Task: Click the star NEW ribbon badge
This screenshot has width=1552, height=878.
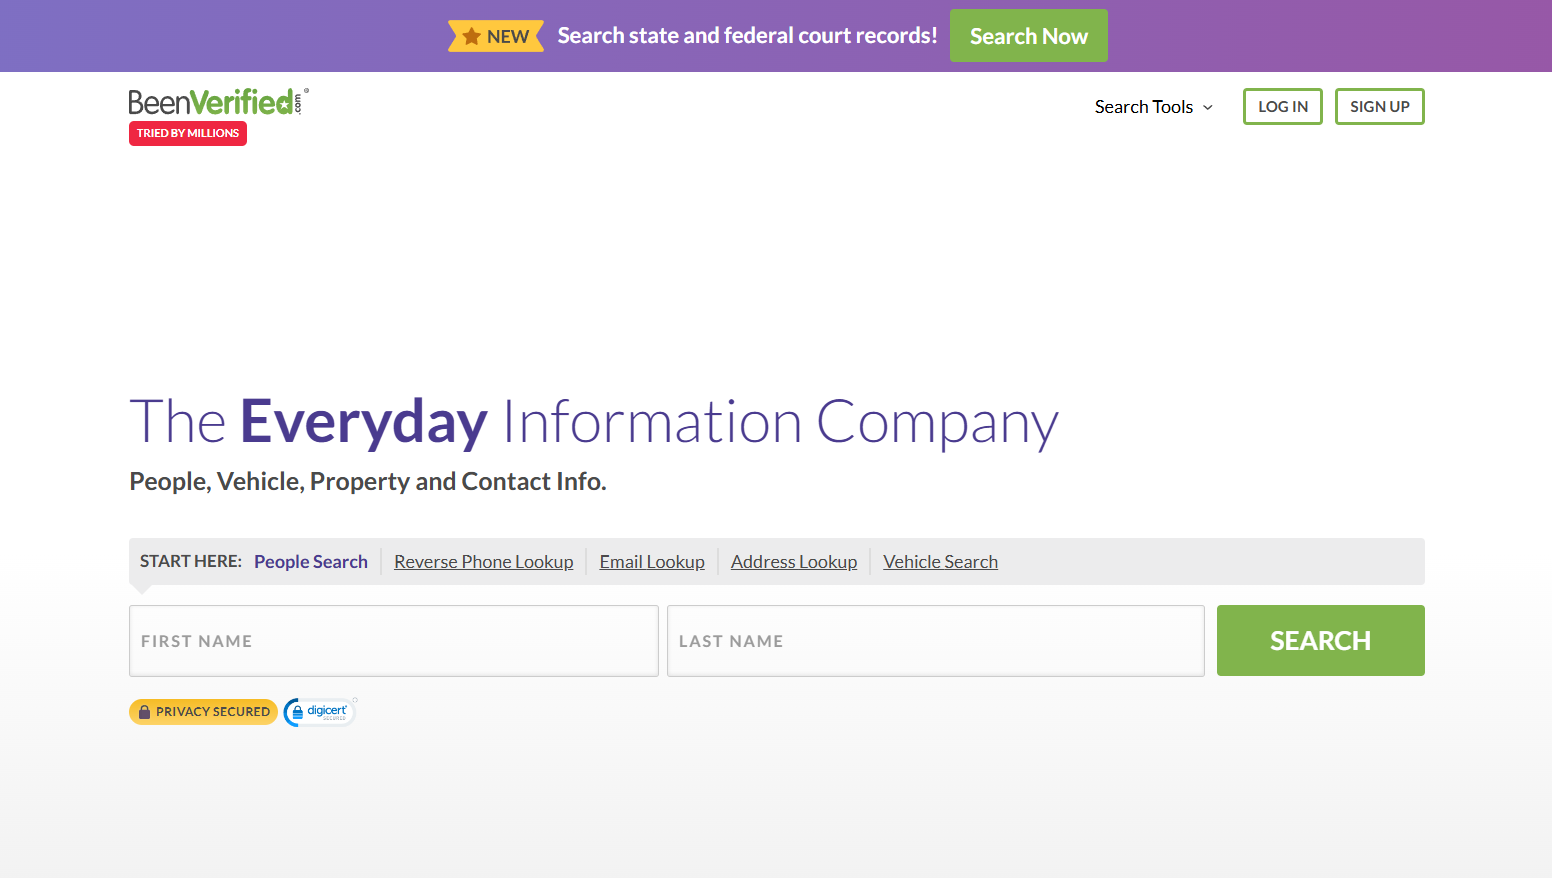Action: click(x=496, y=36)
